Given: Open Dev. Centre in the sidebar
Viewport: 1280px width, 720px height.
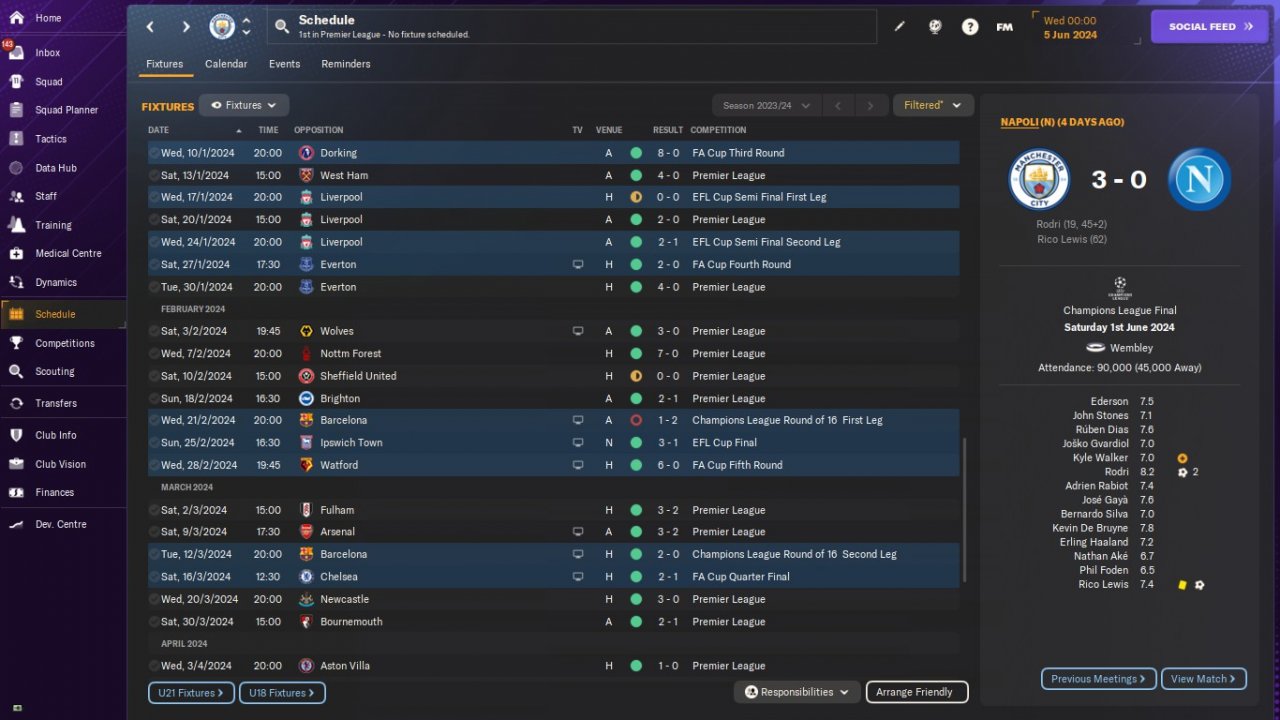Looking at the screenshot, I should click(x=62, y=524).
